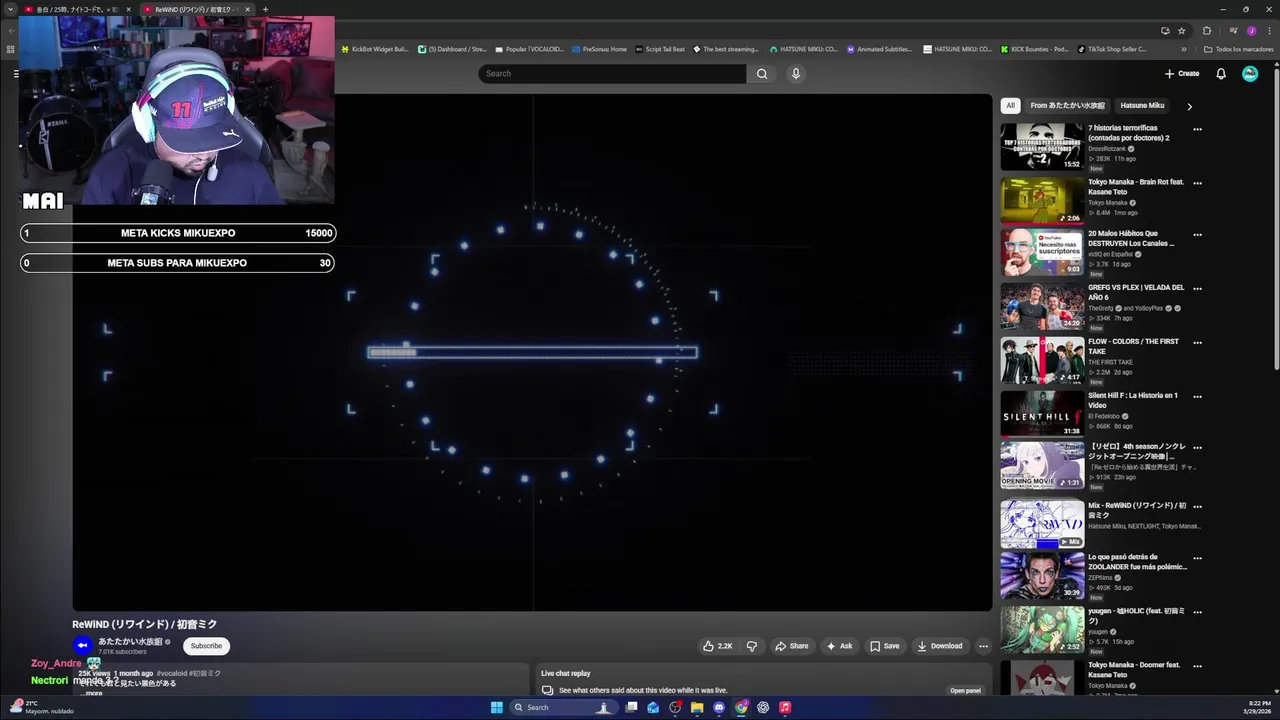The image size is (1280, 720).
Task: Open 7 historias terroríficas video thumbnail
Action: pos(1042,147)
